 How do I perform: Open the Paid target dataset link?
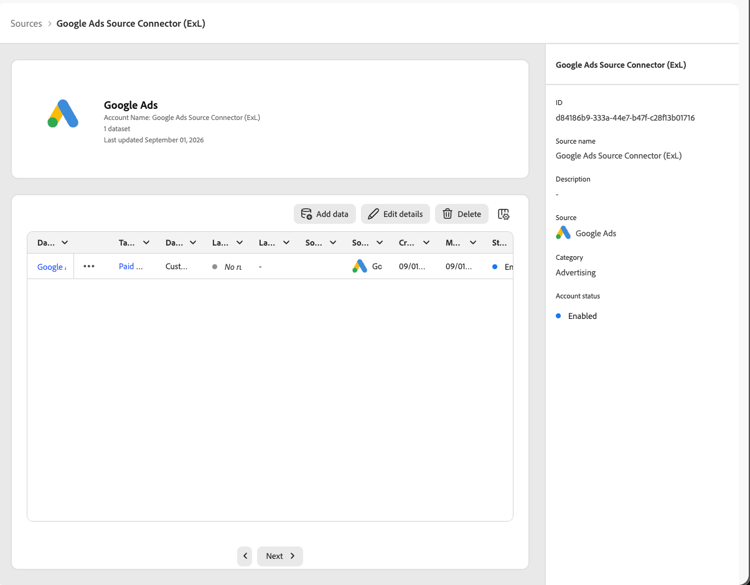tap(131, 266)
